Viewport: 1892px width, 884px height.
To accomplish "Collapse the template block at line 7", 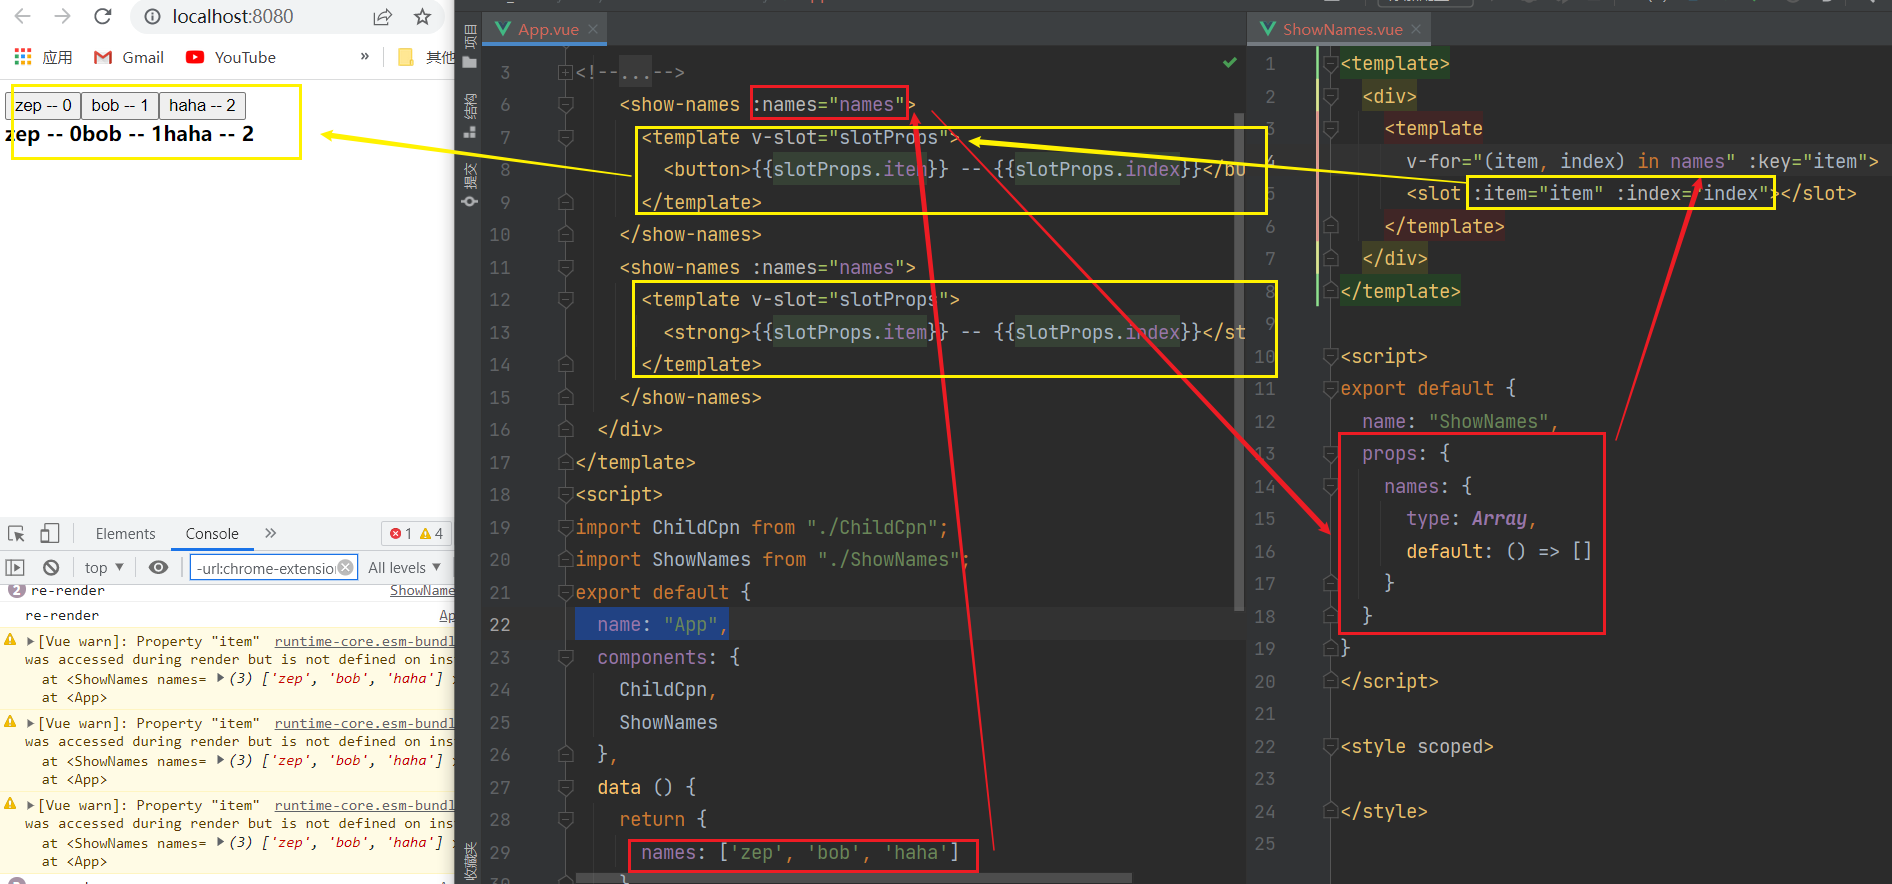I will pyautogui.click(x=565, y=137).
